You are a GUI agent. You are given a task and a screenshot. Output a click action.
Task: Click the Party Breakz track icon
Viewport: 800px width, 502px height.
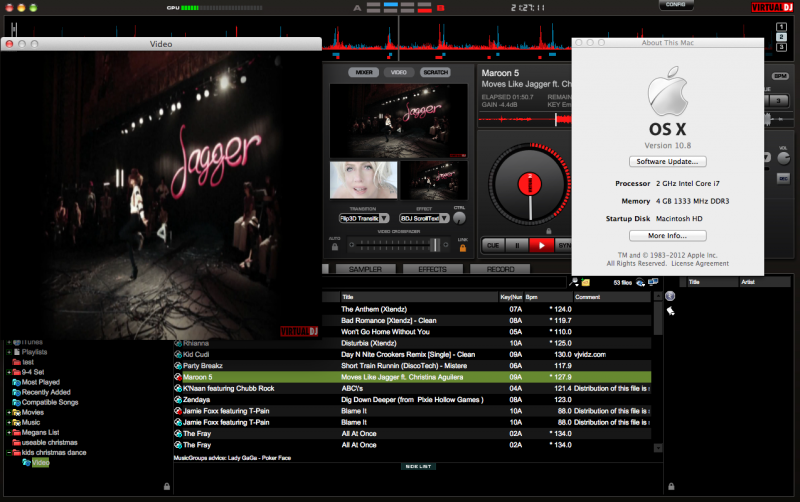[x=178, y=366]
